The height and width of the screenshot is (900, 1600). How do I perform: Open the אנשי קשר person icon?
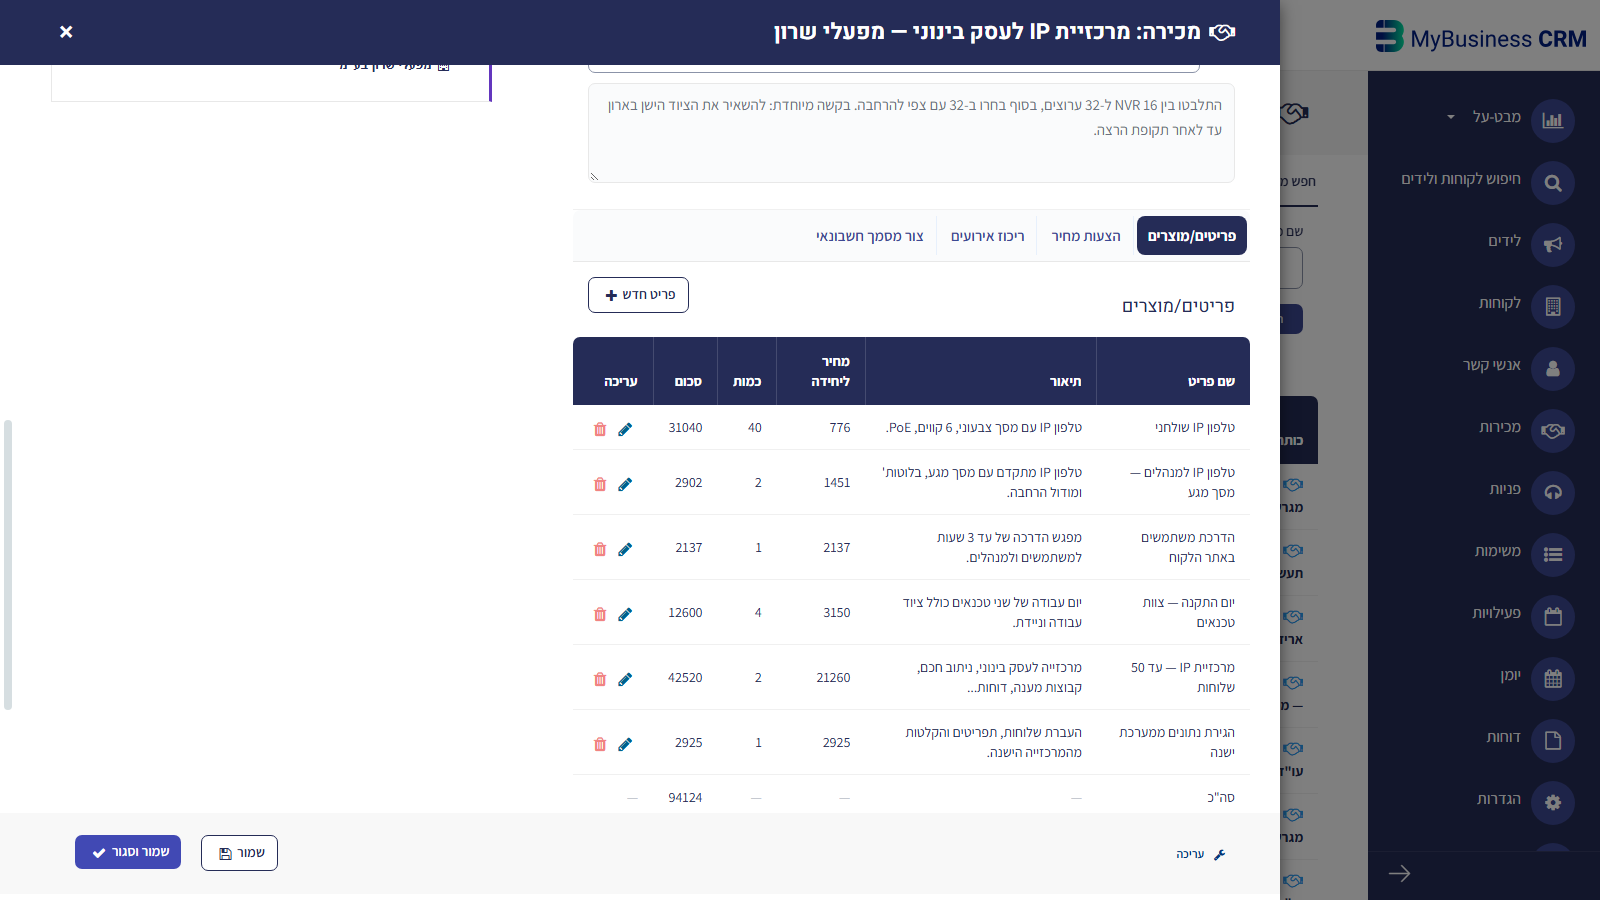click(1553, 369)
